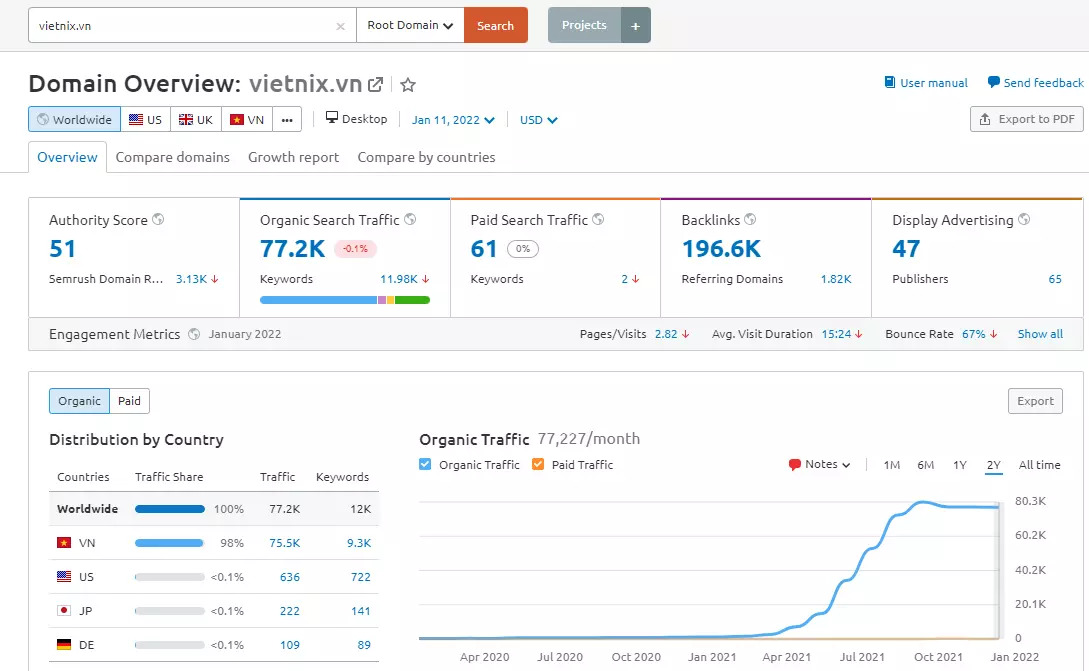Click Semrush Domain Rank 3.13K value
This screenshot has width=1089, height=671.
(x=191, y=279)
